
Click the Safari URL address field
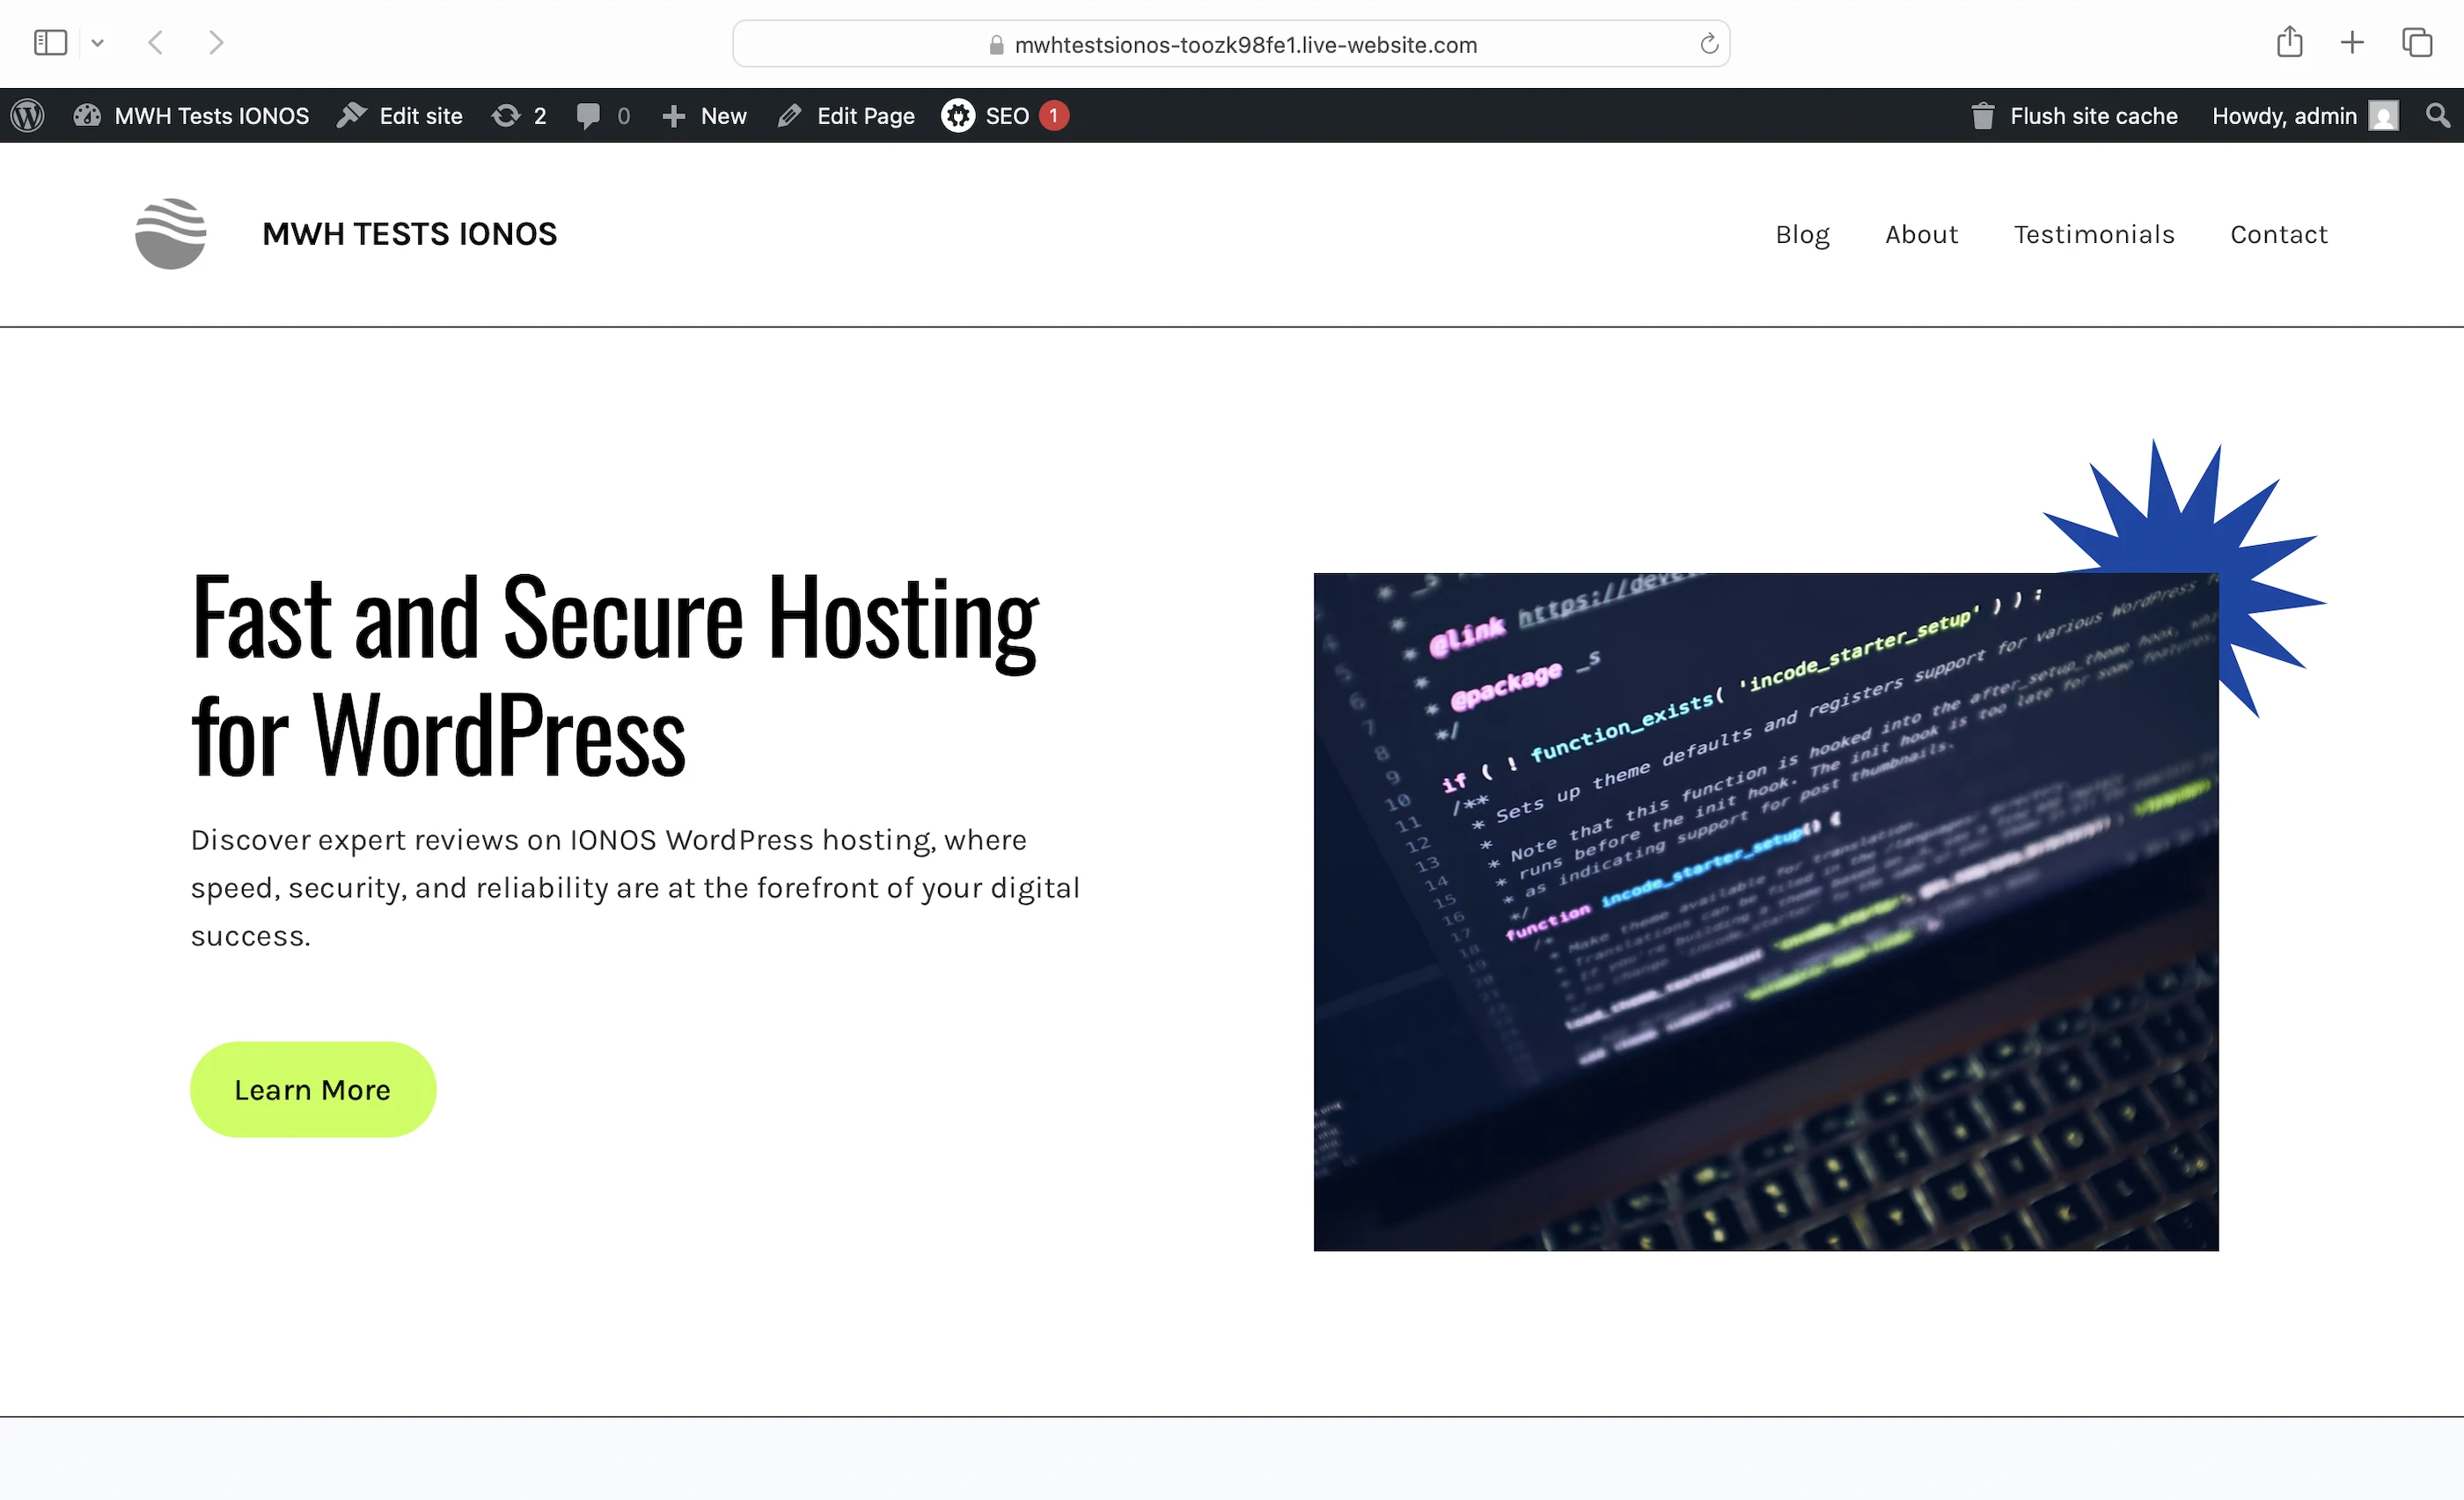coord(1230,44)
